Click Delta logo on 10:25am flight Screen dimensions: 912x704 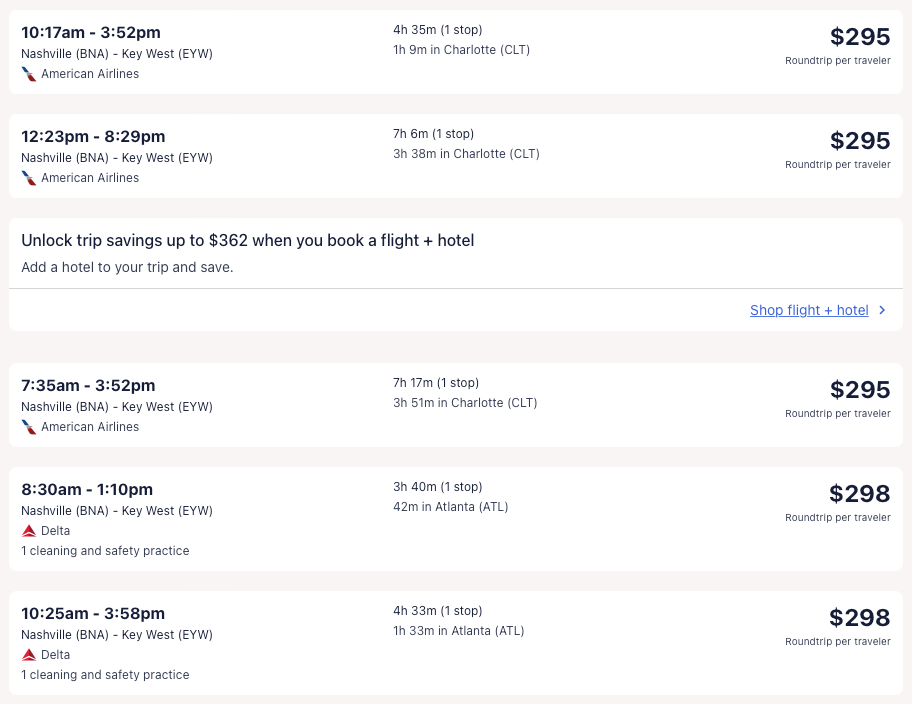coord(29,655)
